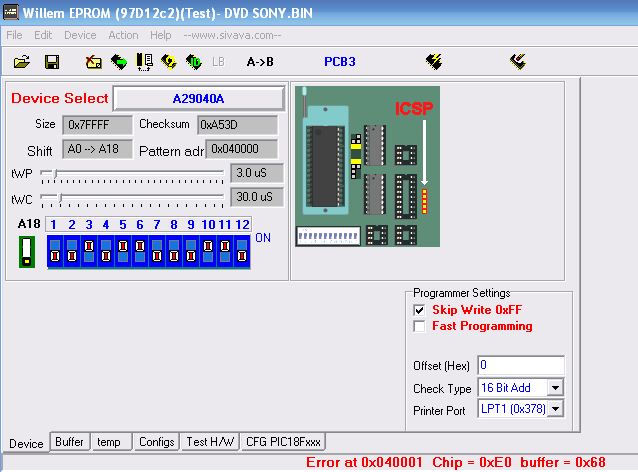Open the Test H/W tab
638x472 pixels.
(x=210, y=442)
